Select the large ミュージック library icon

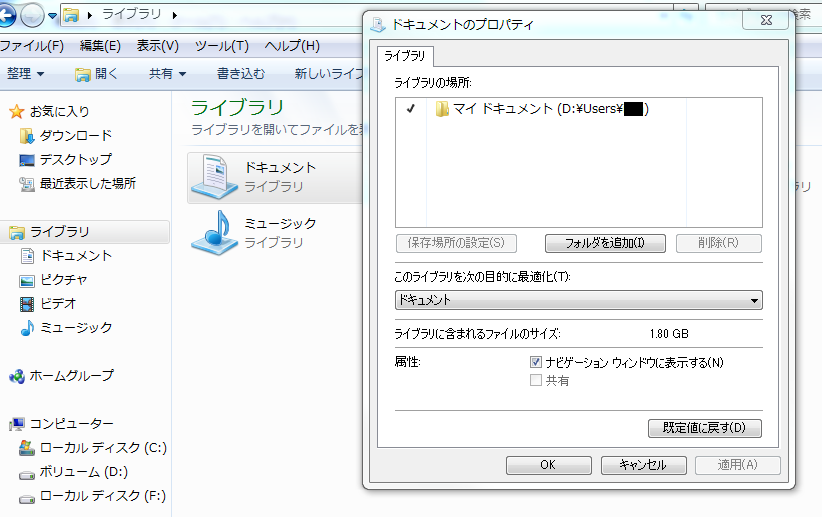tap(214, 233)
